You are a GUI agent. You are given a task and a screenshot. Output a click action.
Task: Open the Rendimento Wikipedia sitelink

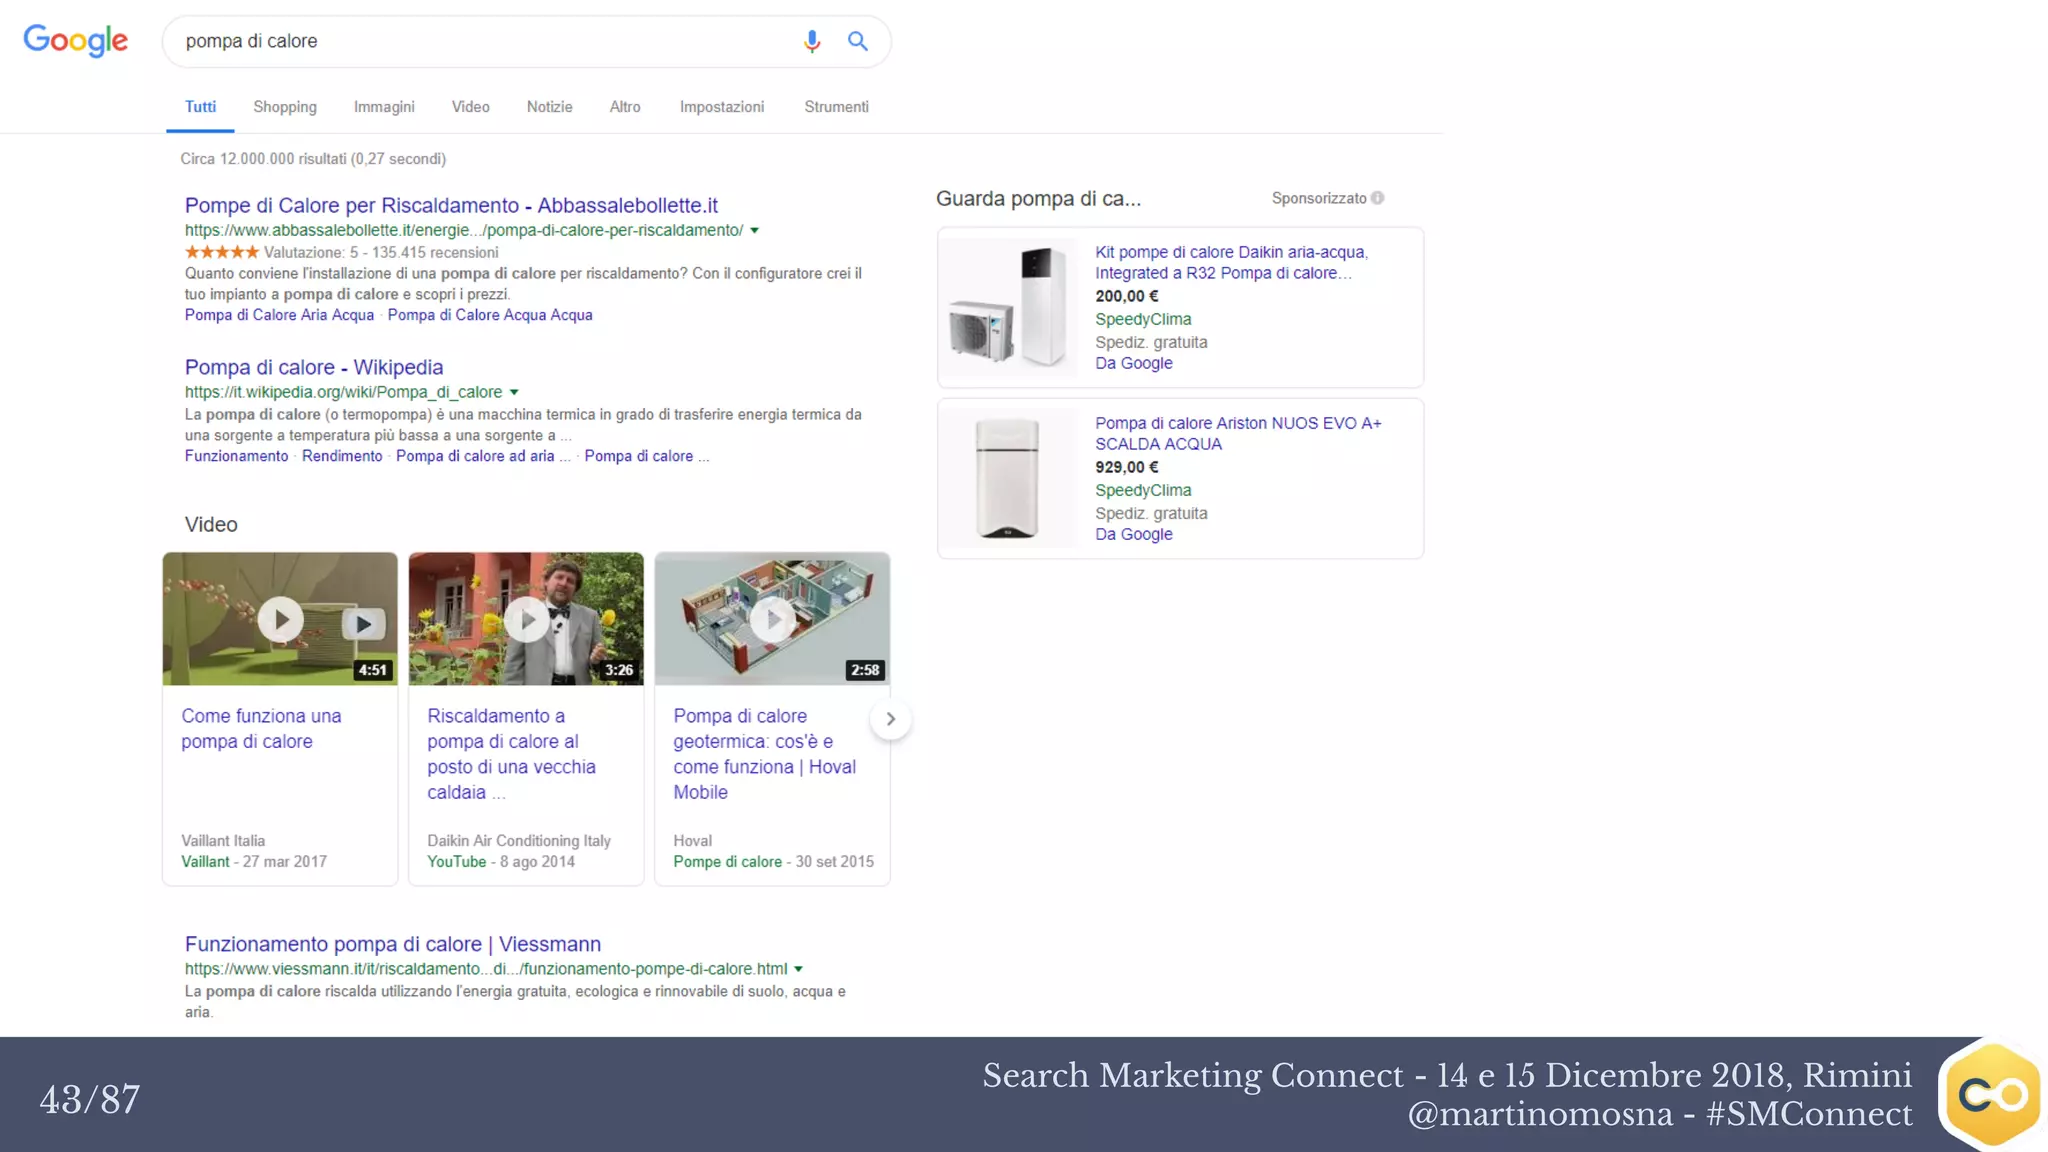click(342, 456)
